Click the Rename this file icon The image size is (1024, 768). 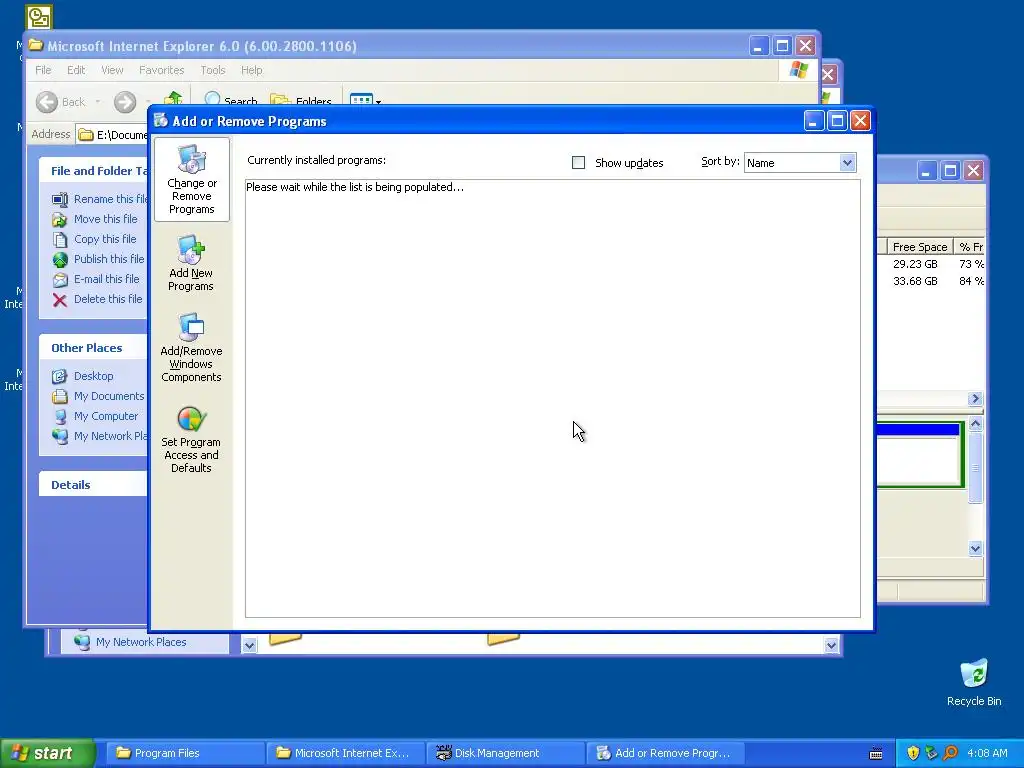point(59,199)
